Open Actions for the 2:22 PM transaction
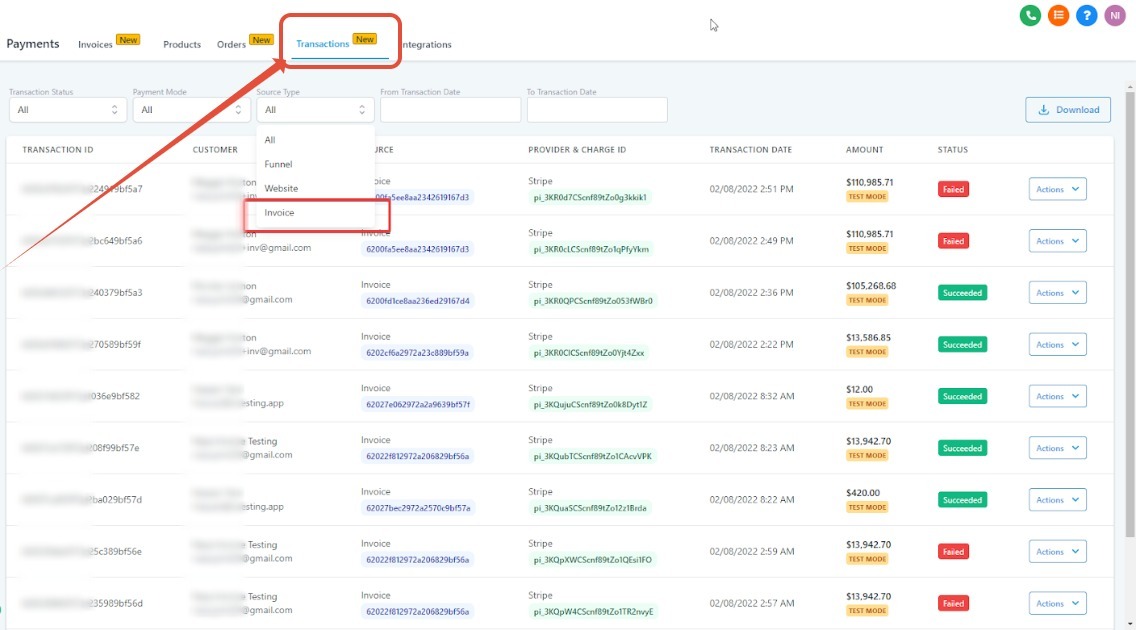 point(1057,345)
